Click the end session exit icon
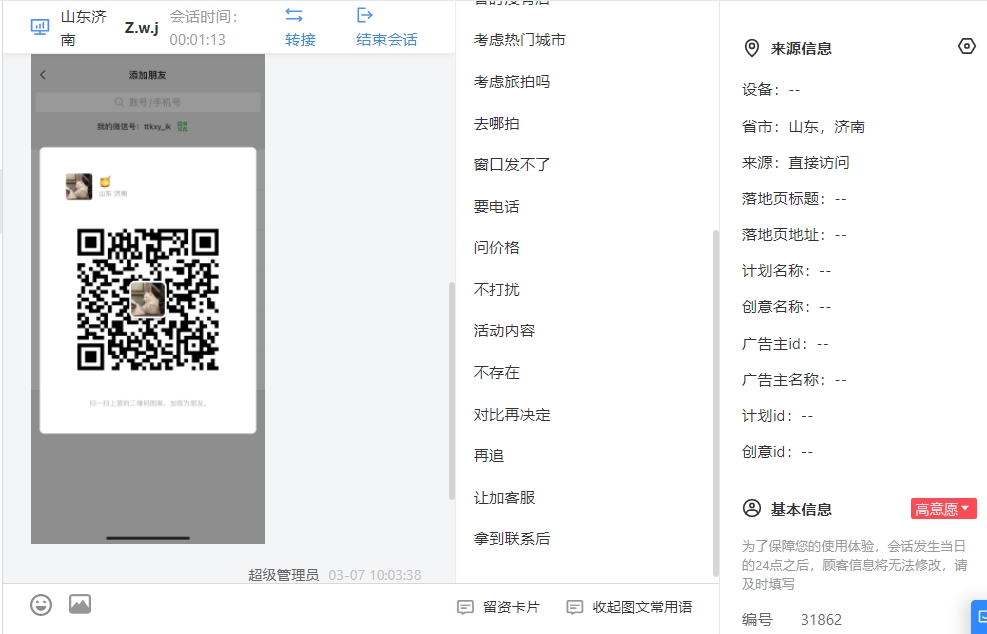This screenshot has width=987, height=634. [364, 15]
